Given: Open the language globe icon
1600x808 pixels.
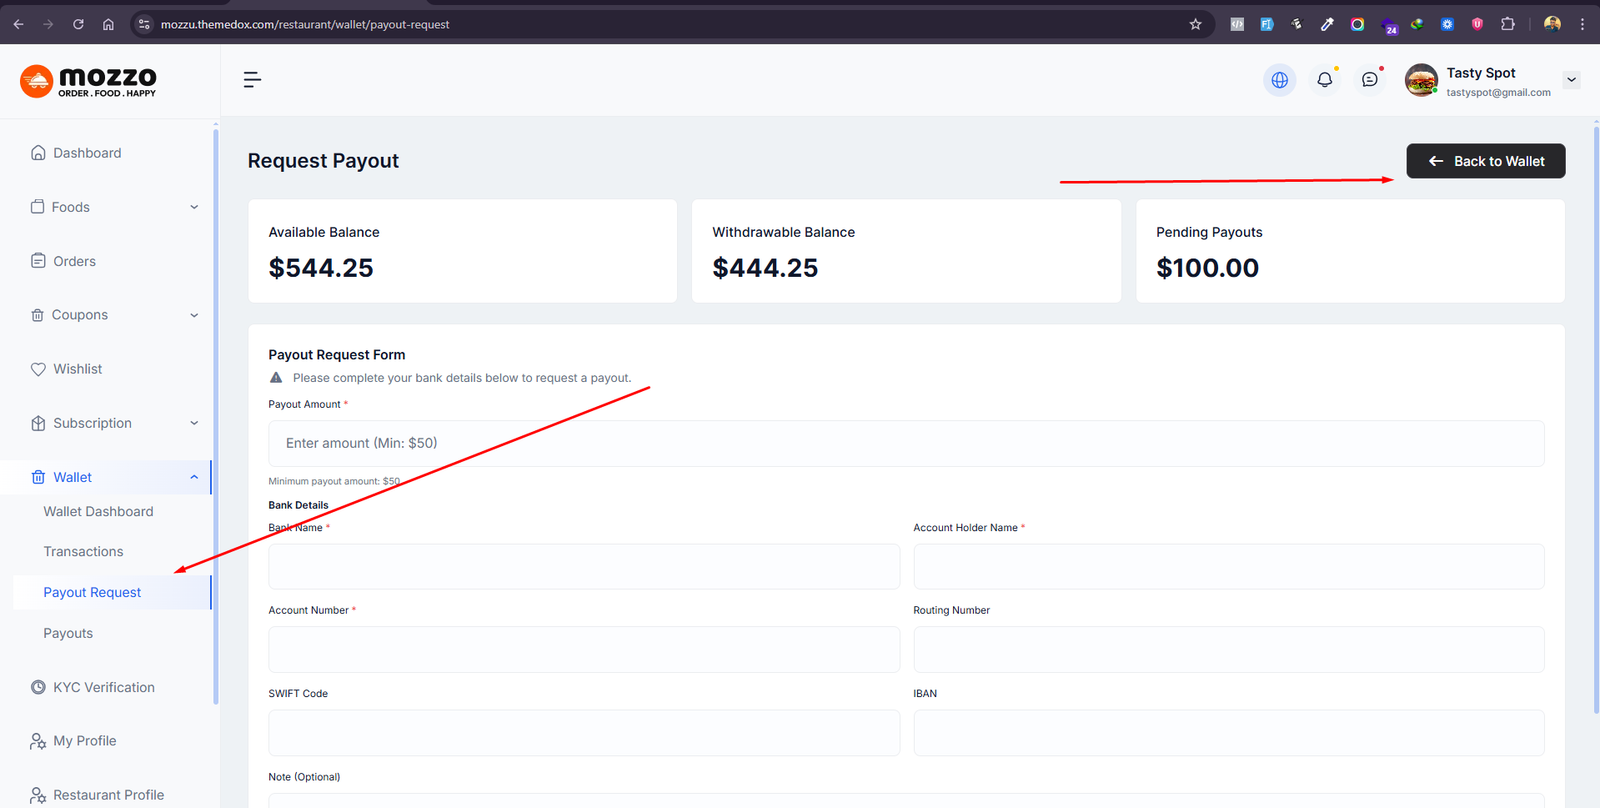Looking at the screenshot, I should tap(1279, 80).
